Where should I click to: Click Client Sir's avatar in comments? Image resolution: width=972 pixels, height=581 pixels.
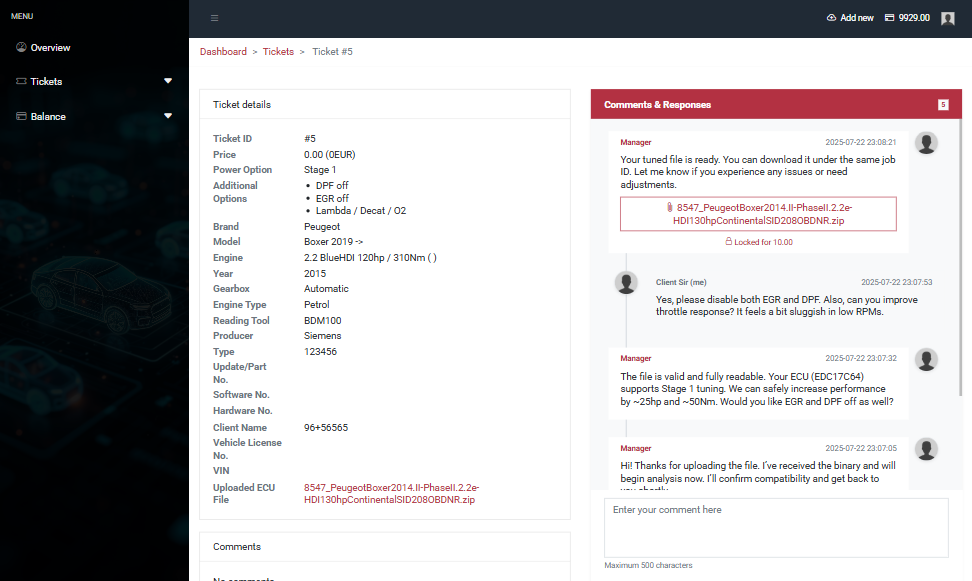tap(627, 283)
